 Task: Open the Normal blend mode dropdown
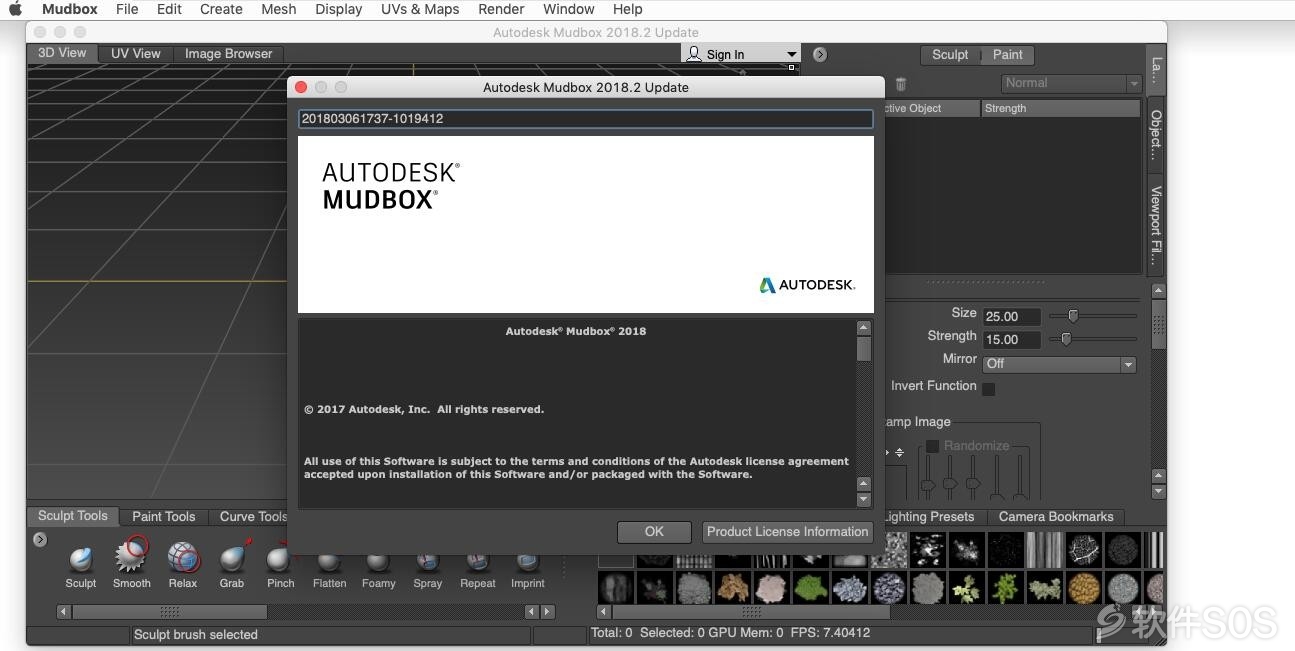(x=1071, y=83)
